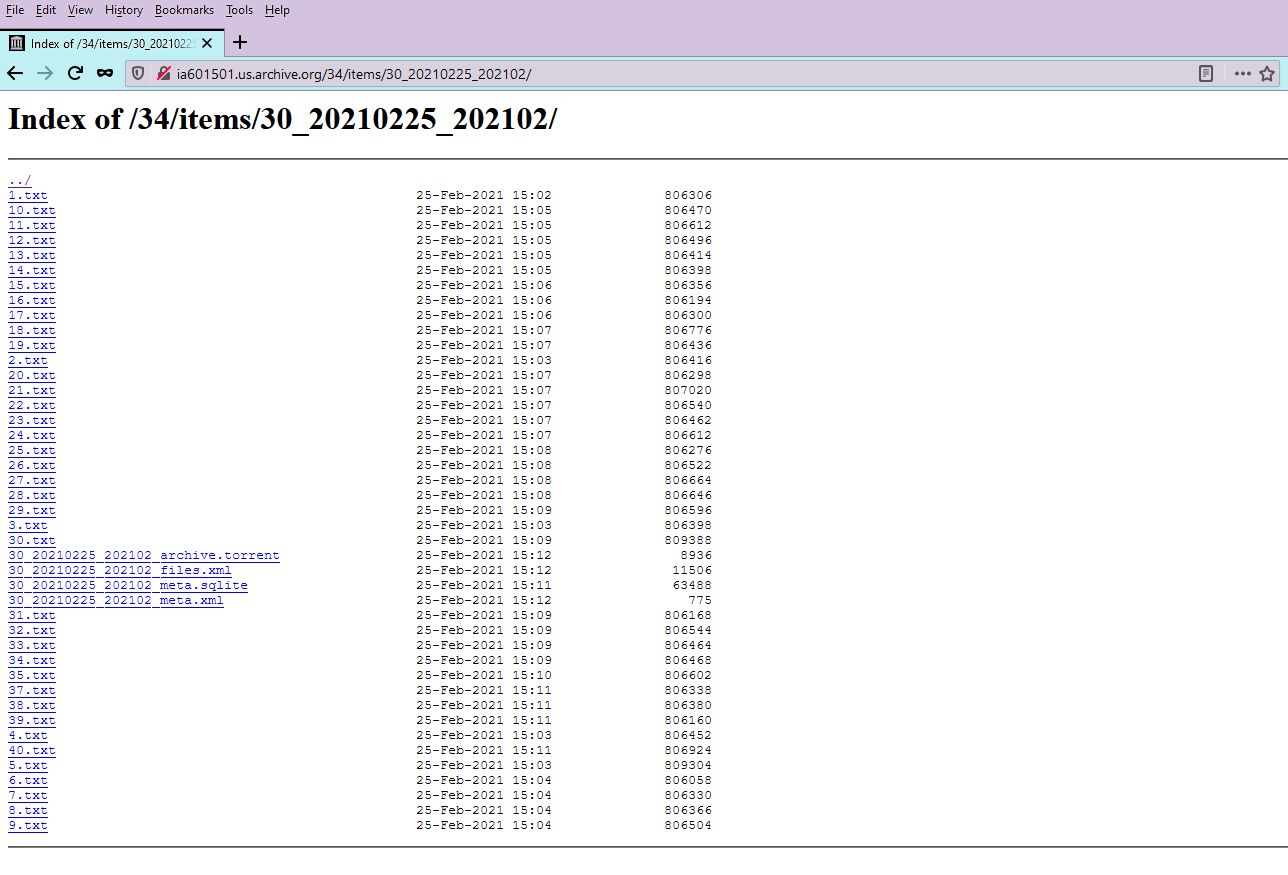Open the meta.sqlite link

tap(128, 585)
